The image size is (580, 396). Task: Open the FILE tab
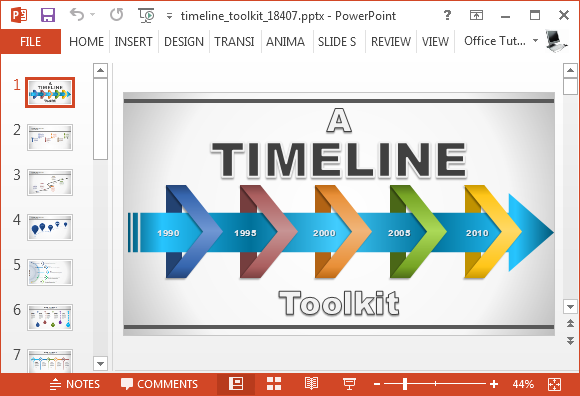[30, 42]
